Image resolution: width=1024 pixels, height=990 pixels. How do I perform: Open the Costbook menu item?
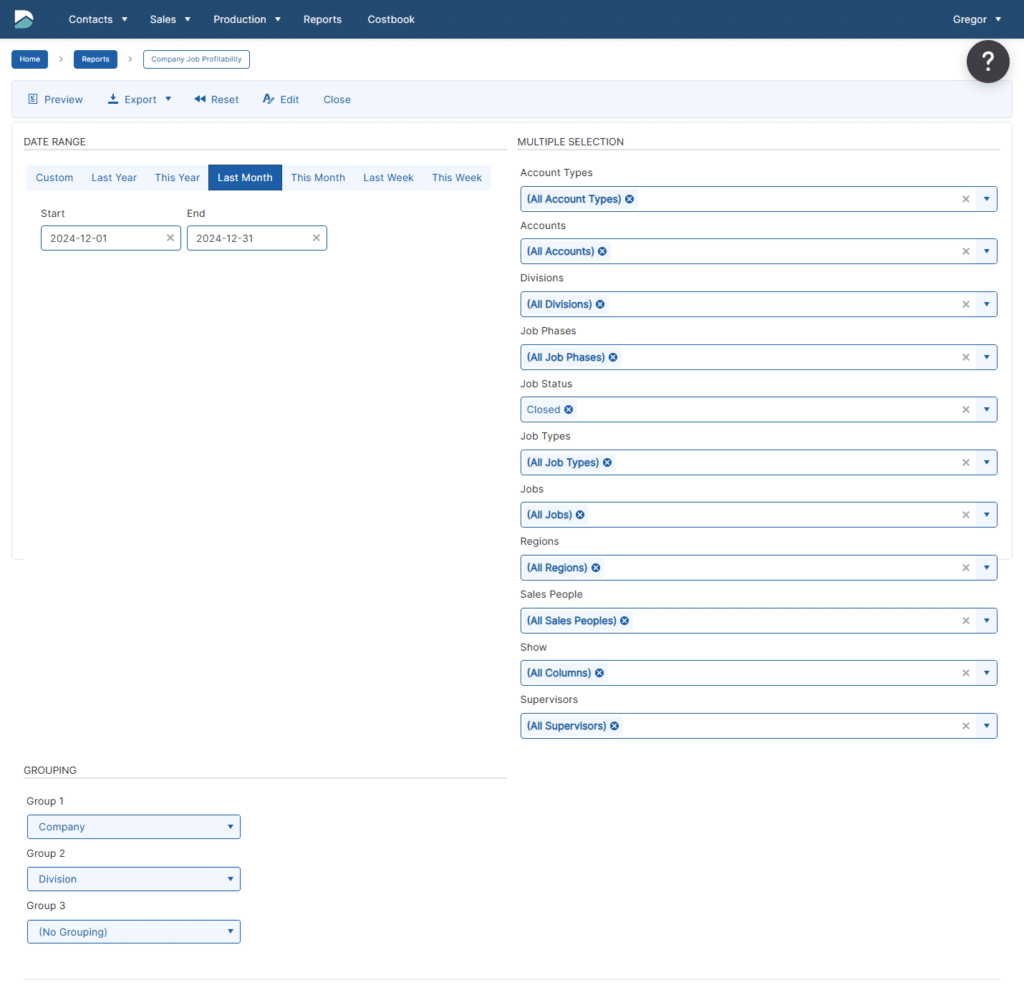(x=391, y=19)
